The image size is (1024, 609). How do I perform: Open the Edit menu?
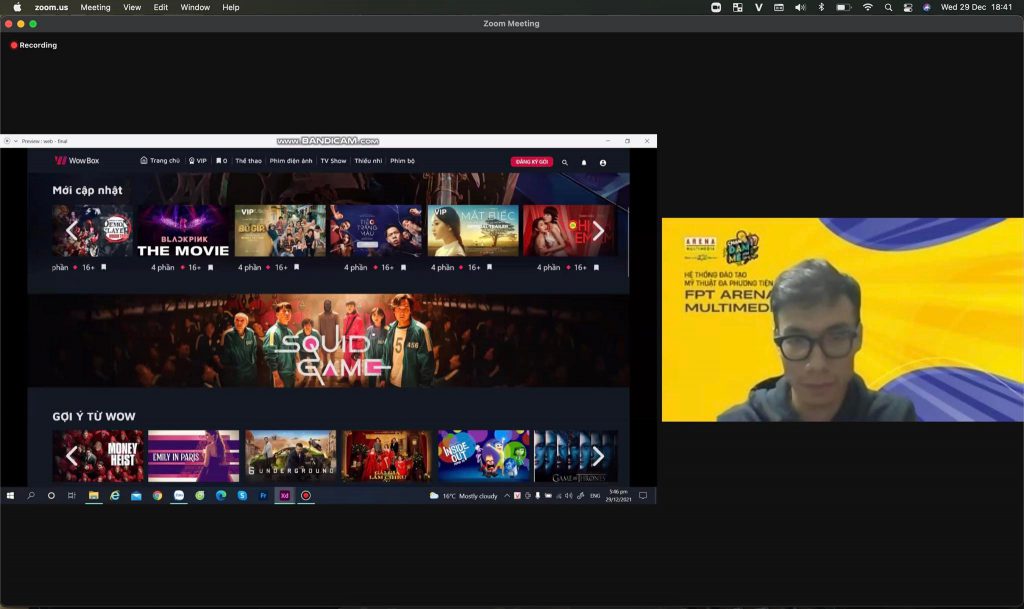tap(161, 7)
